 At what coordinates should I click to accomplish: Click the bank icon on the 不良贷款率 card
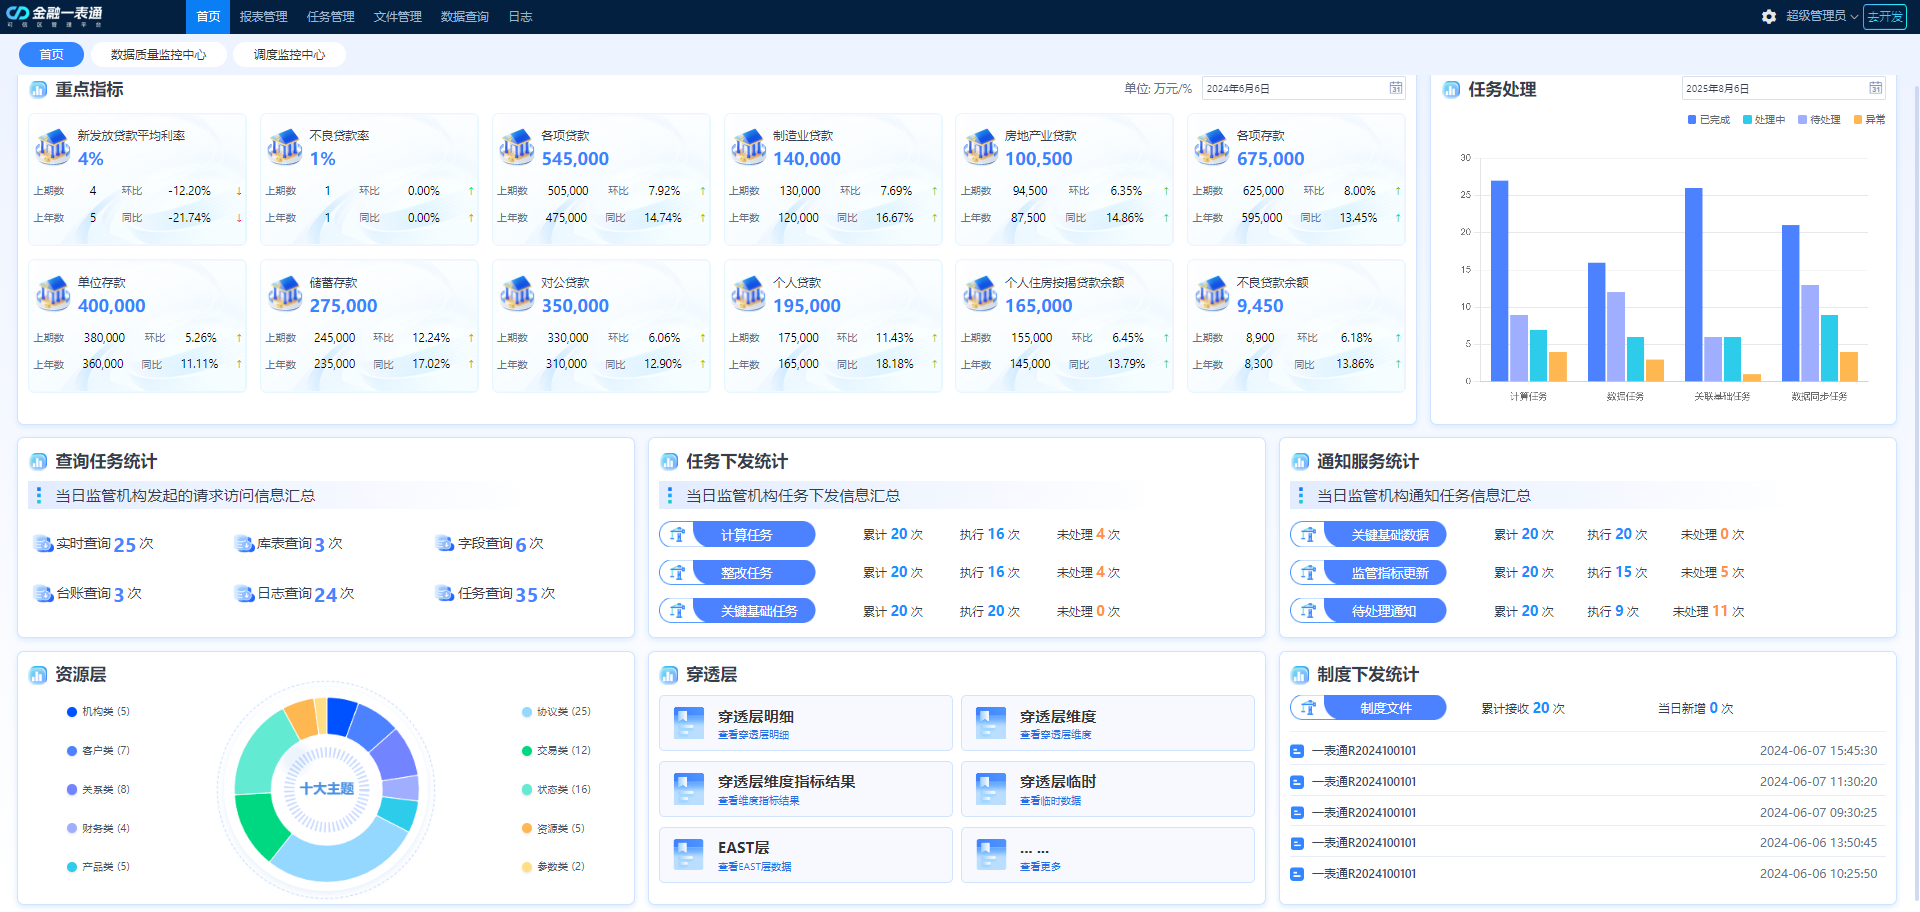coord(284,146)
